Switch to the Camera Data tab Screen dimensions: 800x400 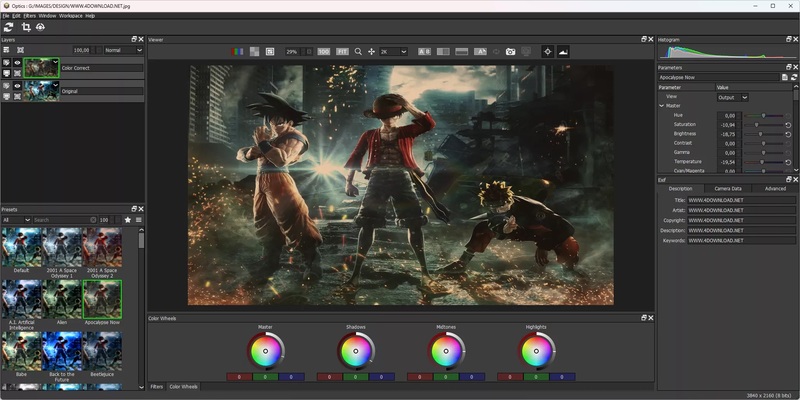(728, 189)
